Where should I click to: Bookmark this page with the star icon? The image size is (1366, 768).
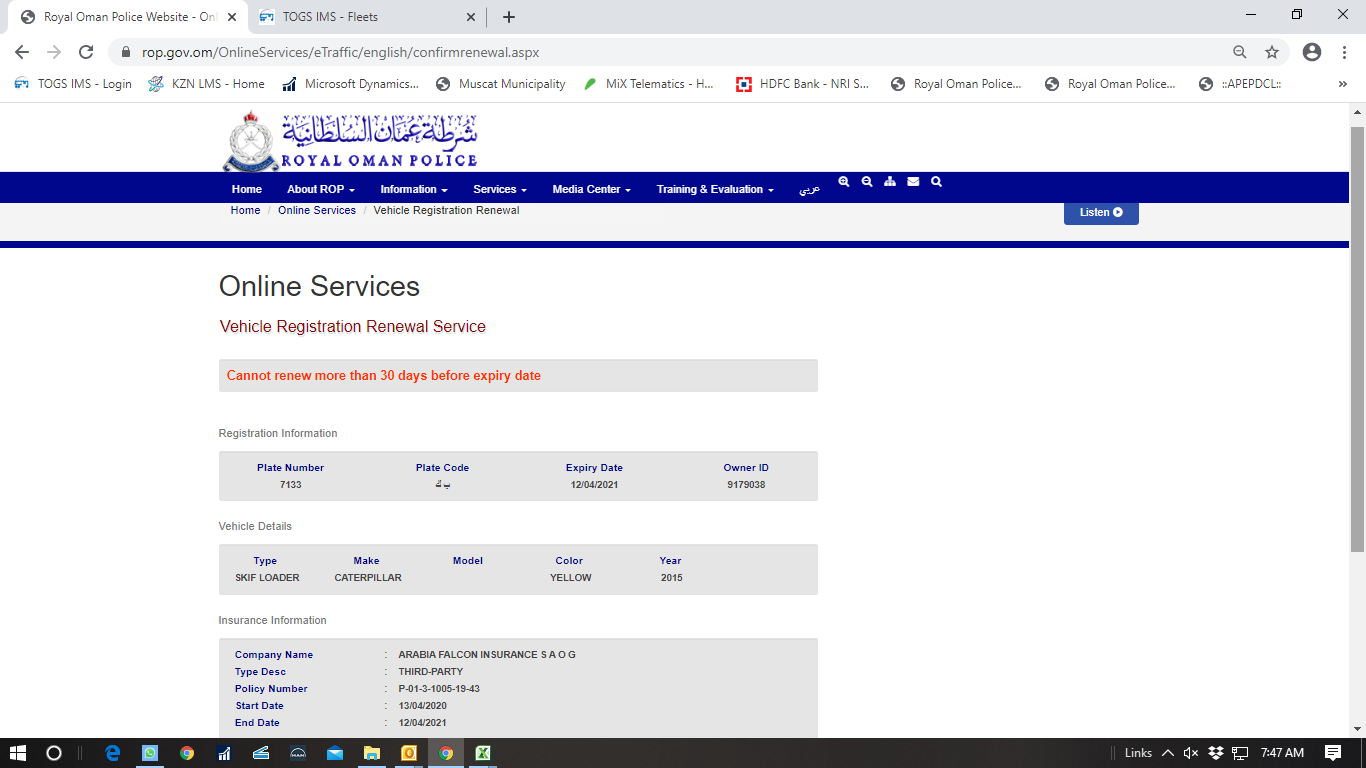pos(1272,52)
